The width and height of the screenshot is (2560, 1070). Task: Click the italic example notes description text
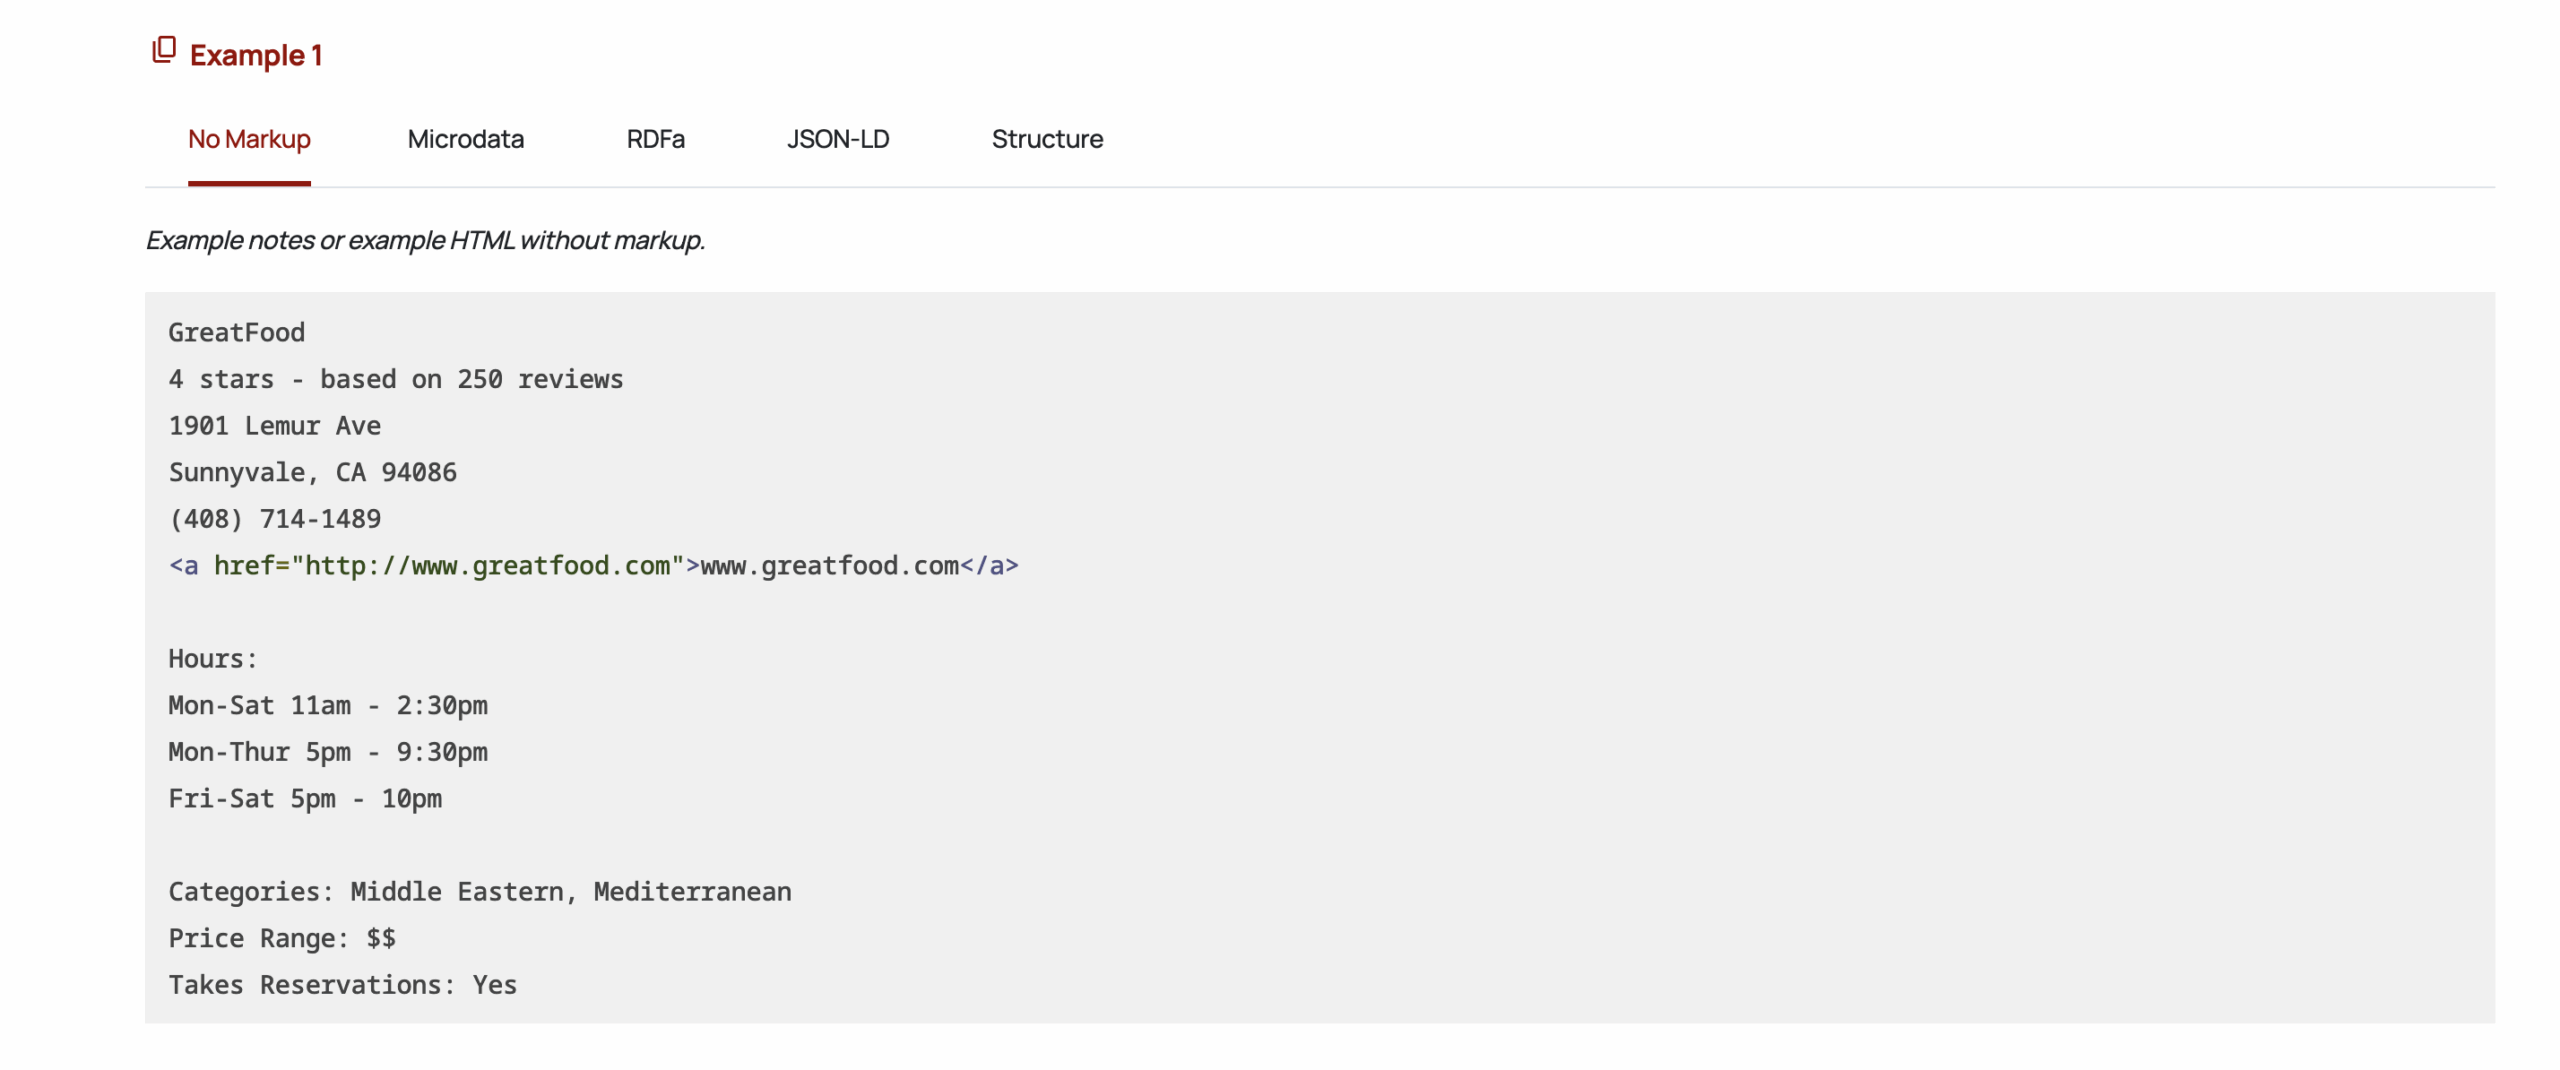point(425,240)
